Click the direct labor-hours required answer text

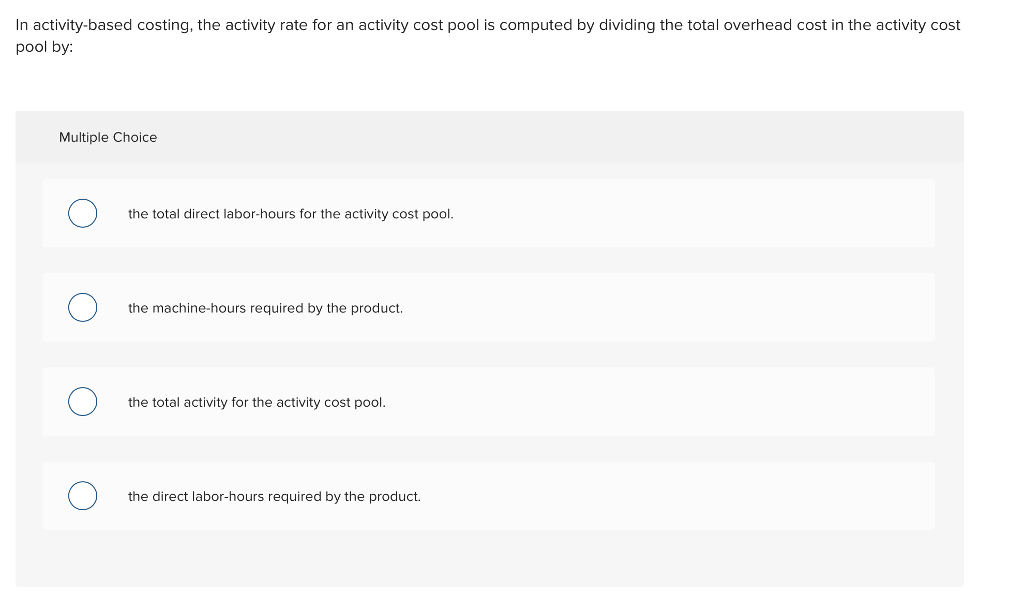pyautogui.click(x=274, y=496)
